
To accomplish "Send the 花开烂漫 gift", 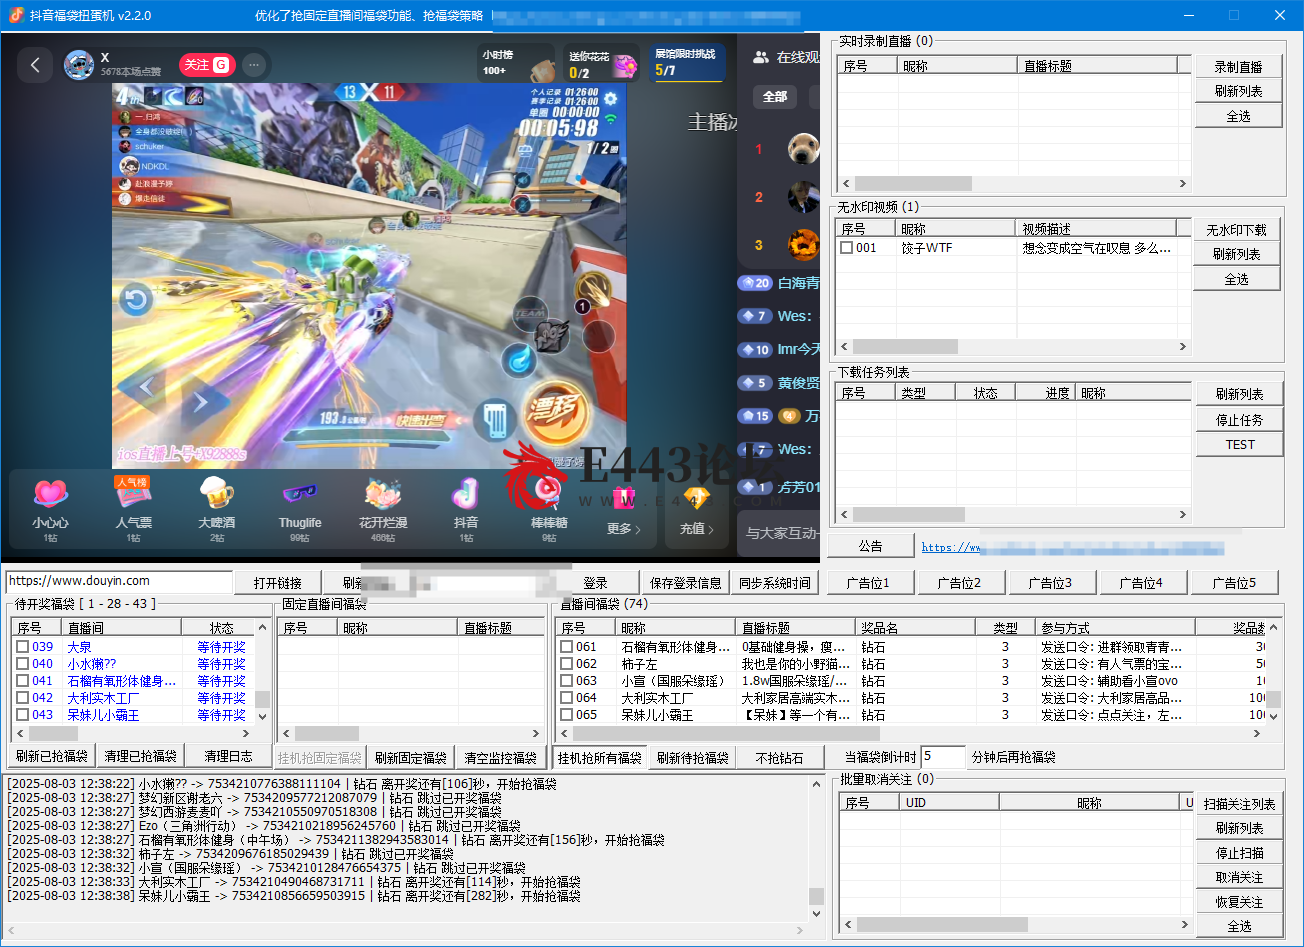I will tap(383, 507).
